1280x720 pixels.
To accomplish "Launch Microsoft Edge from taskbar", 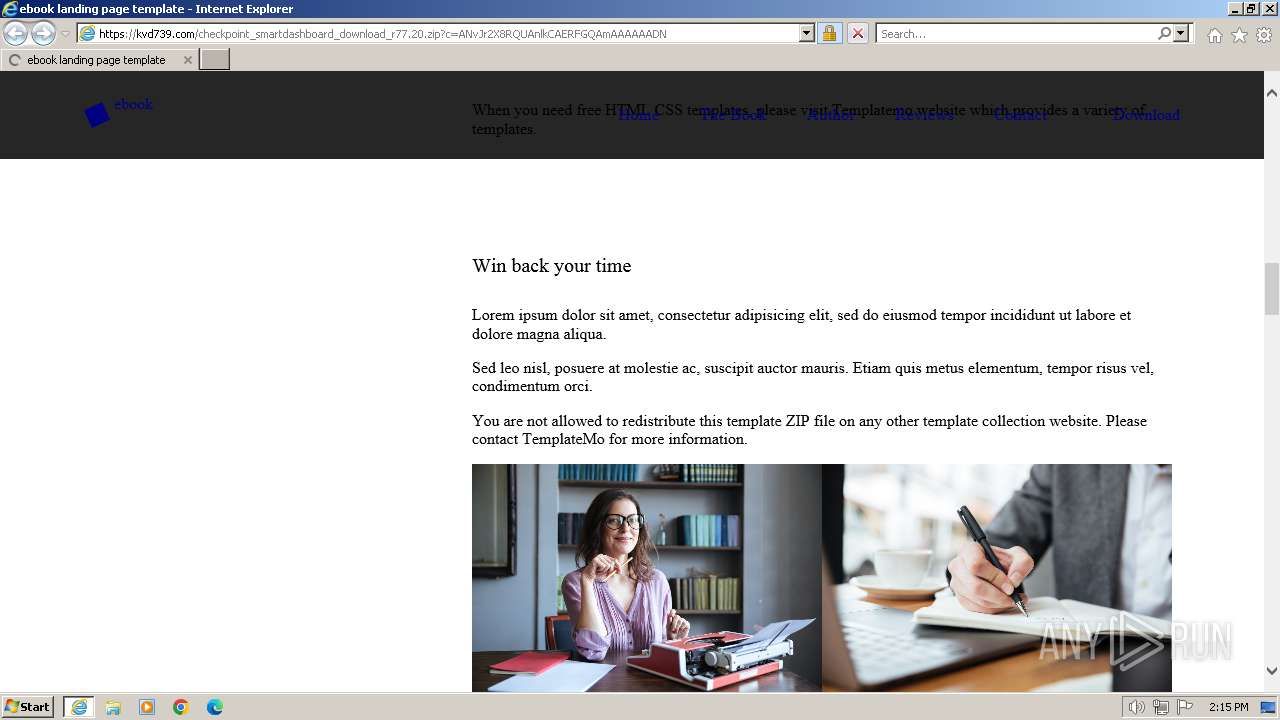I will (215, 707).
